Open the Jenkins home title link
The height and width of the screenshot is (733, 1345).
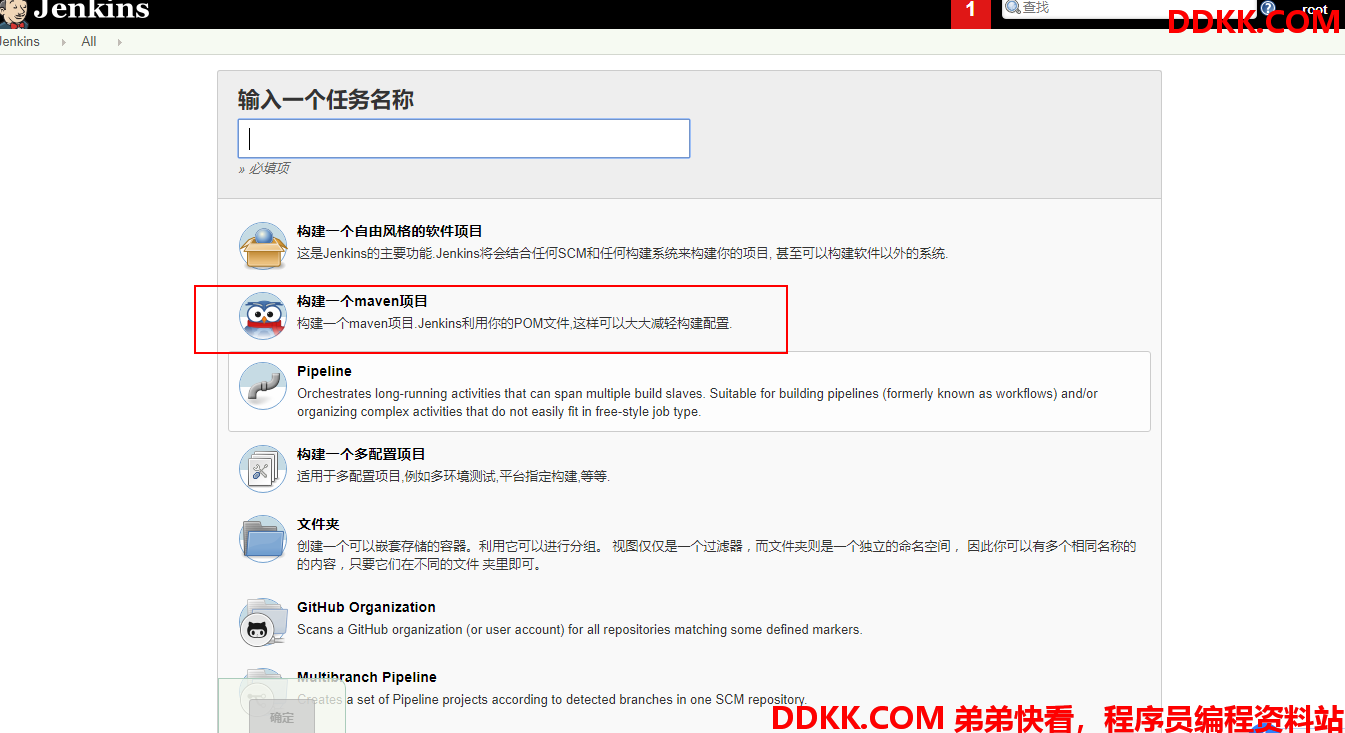pyautogui.click(x=91, y=11)
